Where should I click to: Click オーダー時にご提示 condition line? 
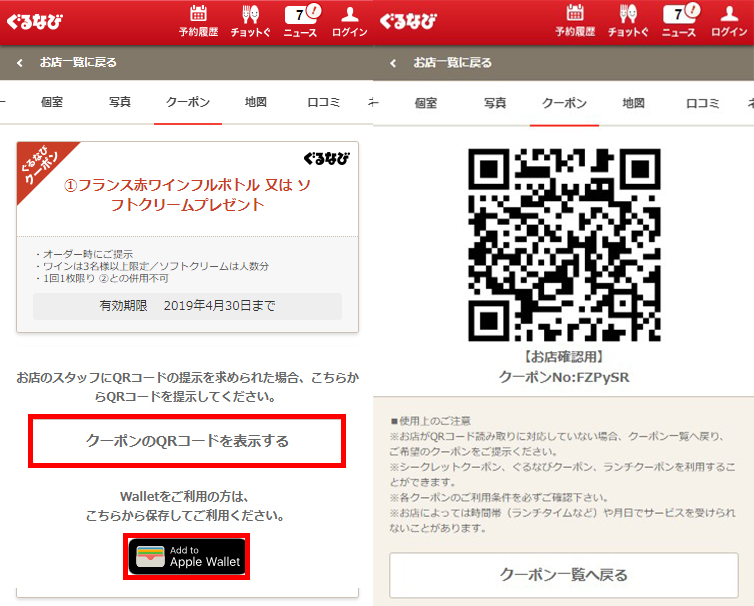coord(84,254)
